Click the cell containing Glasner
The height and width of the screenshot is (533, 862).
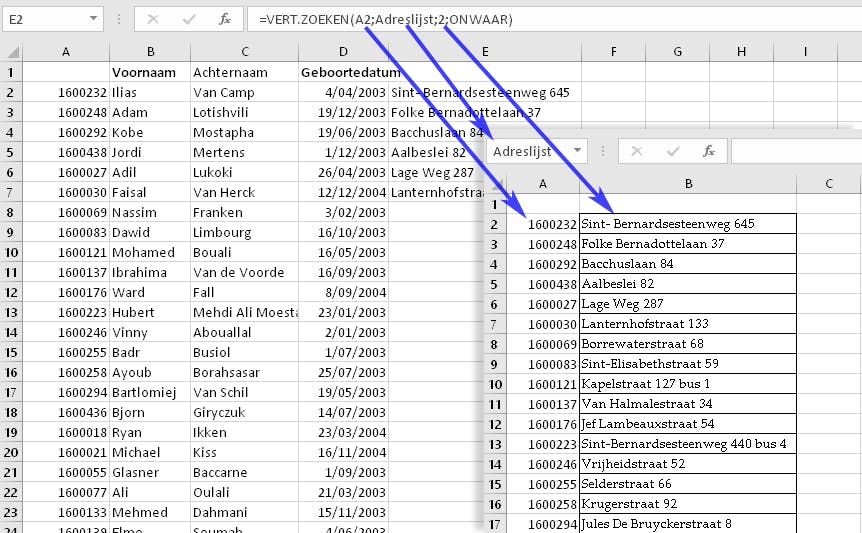click(x=150, y=472)
